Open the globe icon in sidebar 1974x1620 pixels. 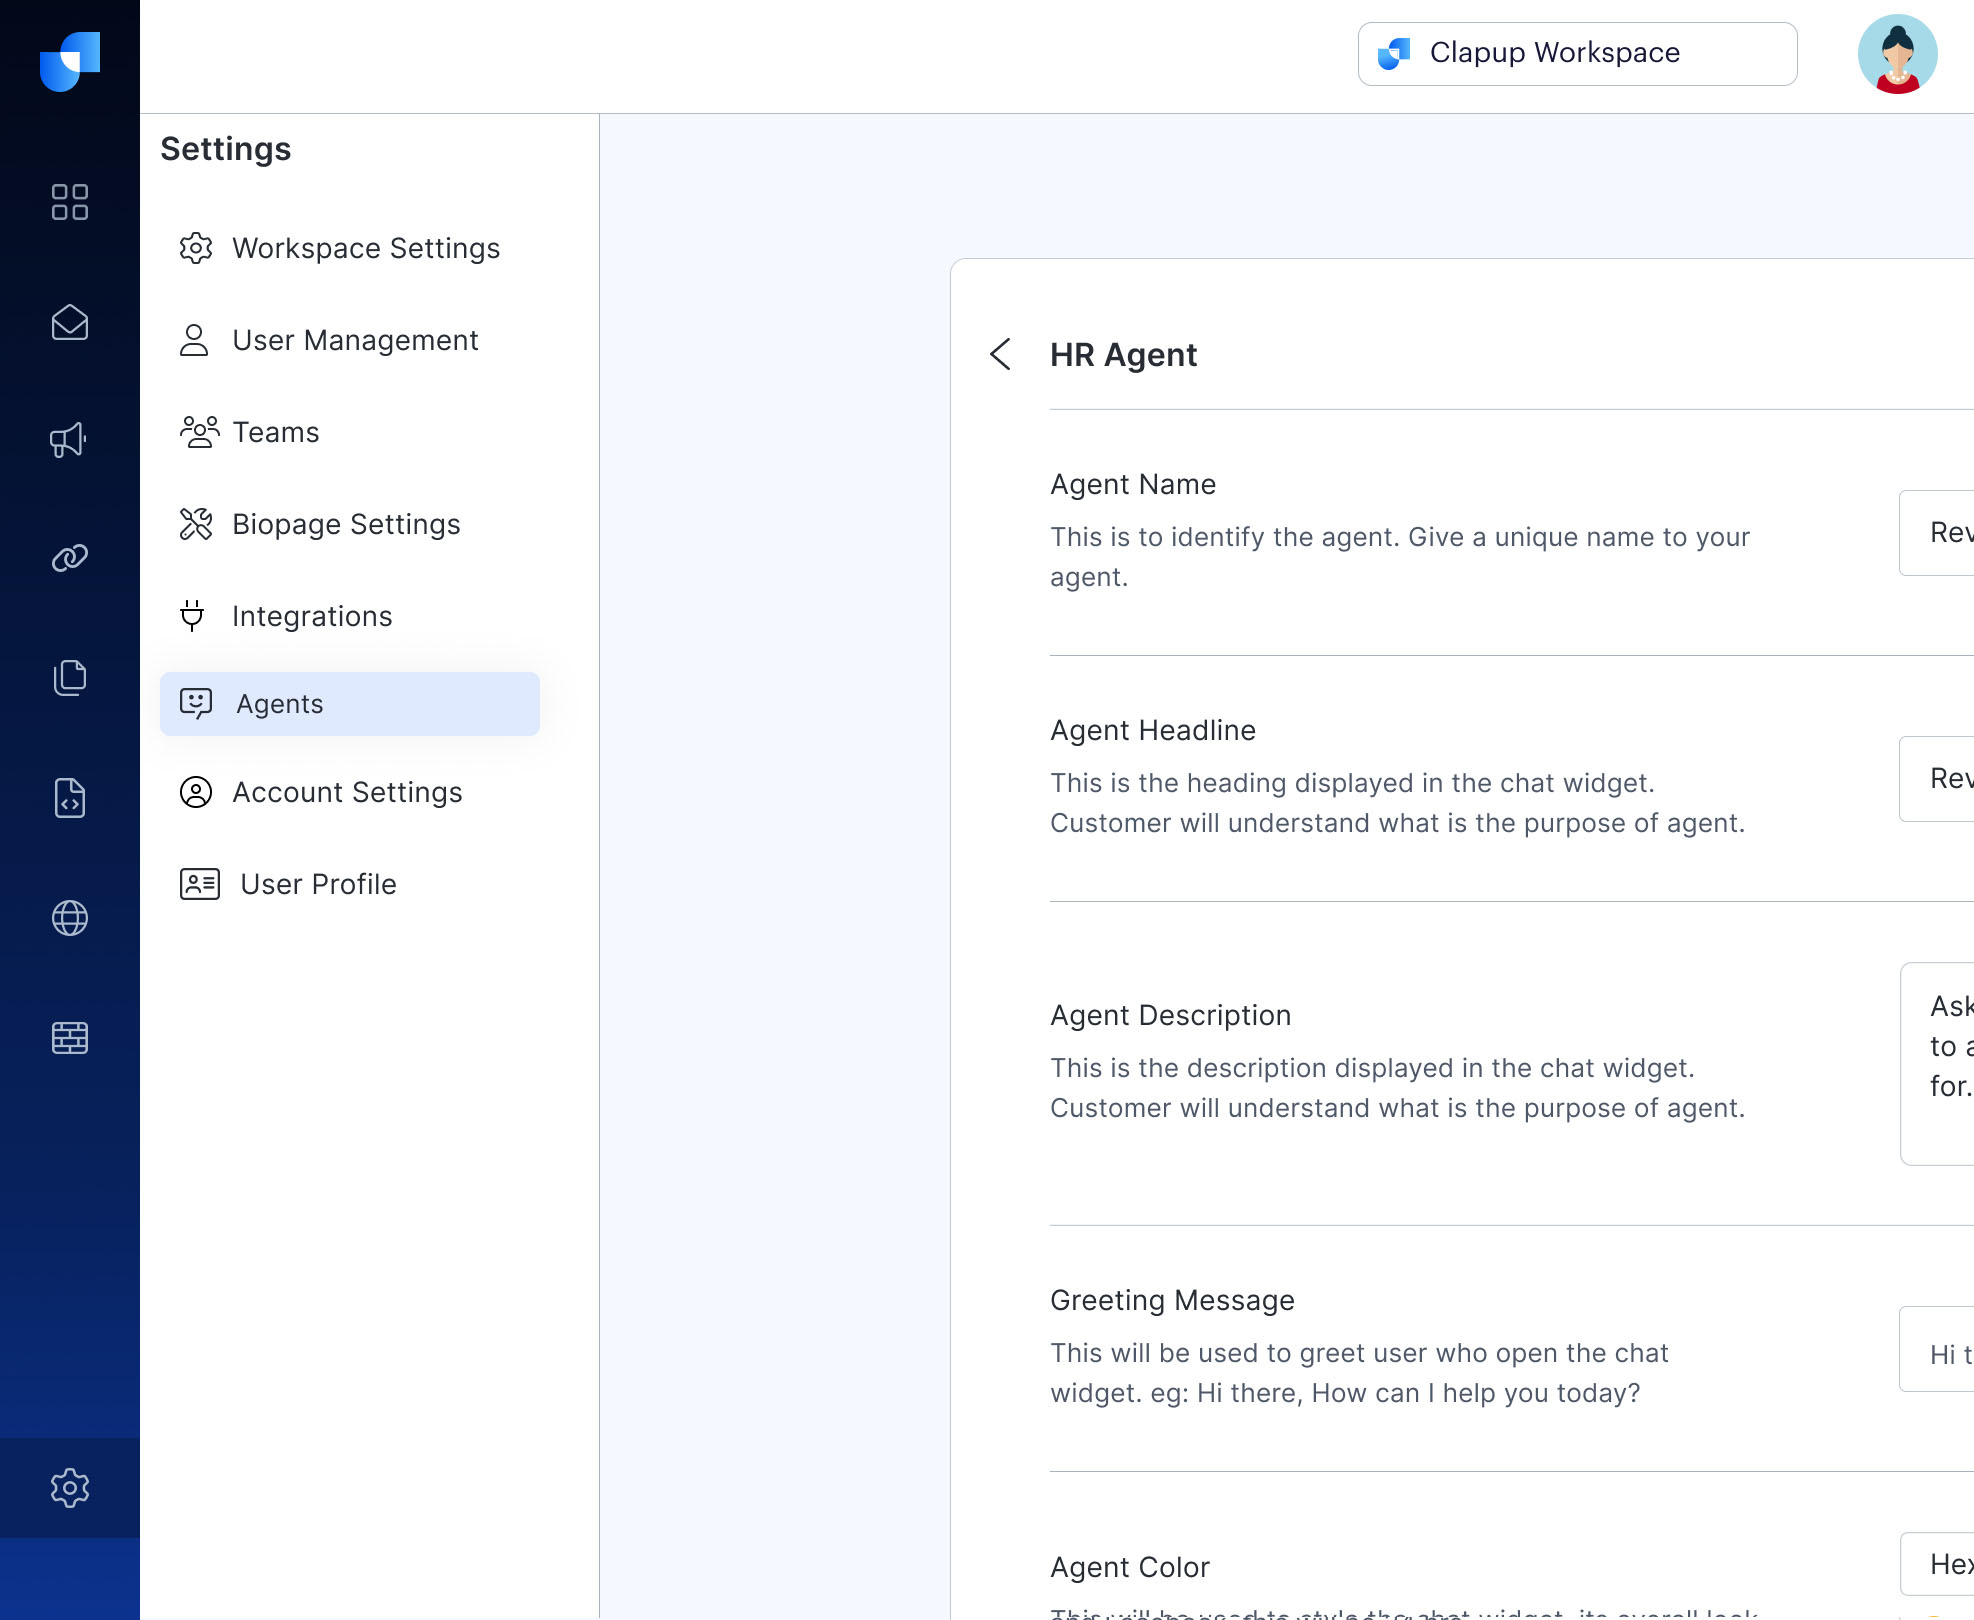[x=70, y=918]
